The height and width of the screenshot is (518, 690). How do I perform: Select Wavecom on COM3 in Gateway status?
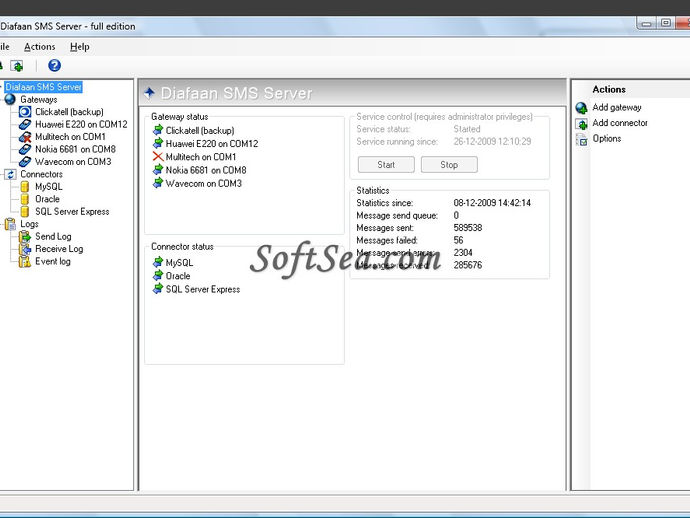click(x=204, y=183)
